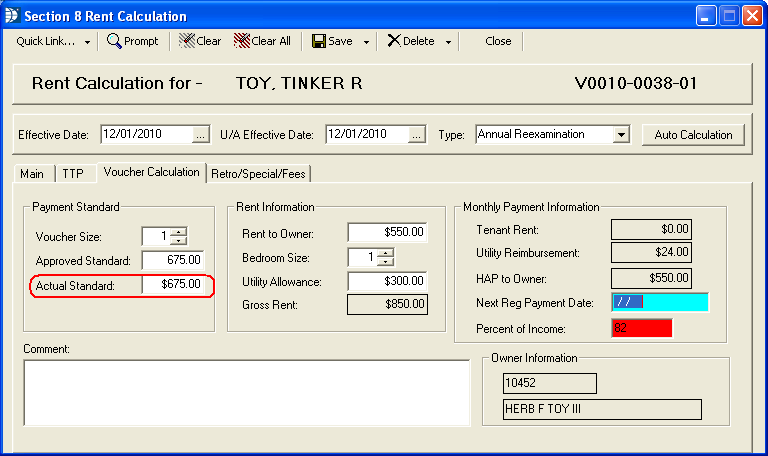Click the Utility Allowance field

pyautogui.click(x=387, y=281)
